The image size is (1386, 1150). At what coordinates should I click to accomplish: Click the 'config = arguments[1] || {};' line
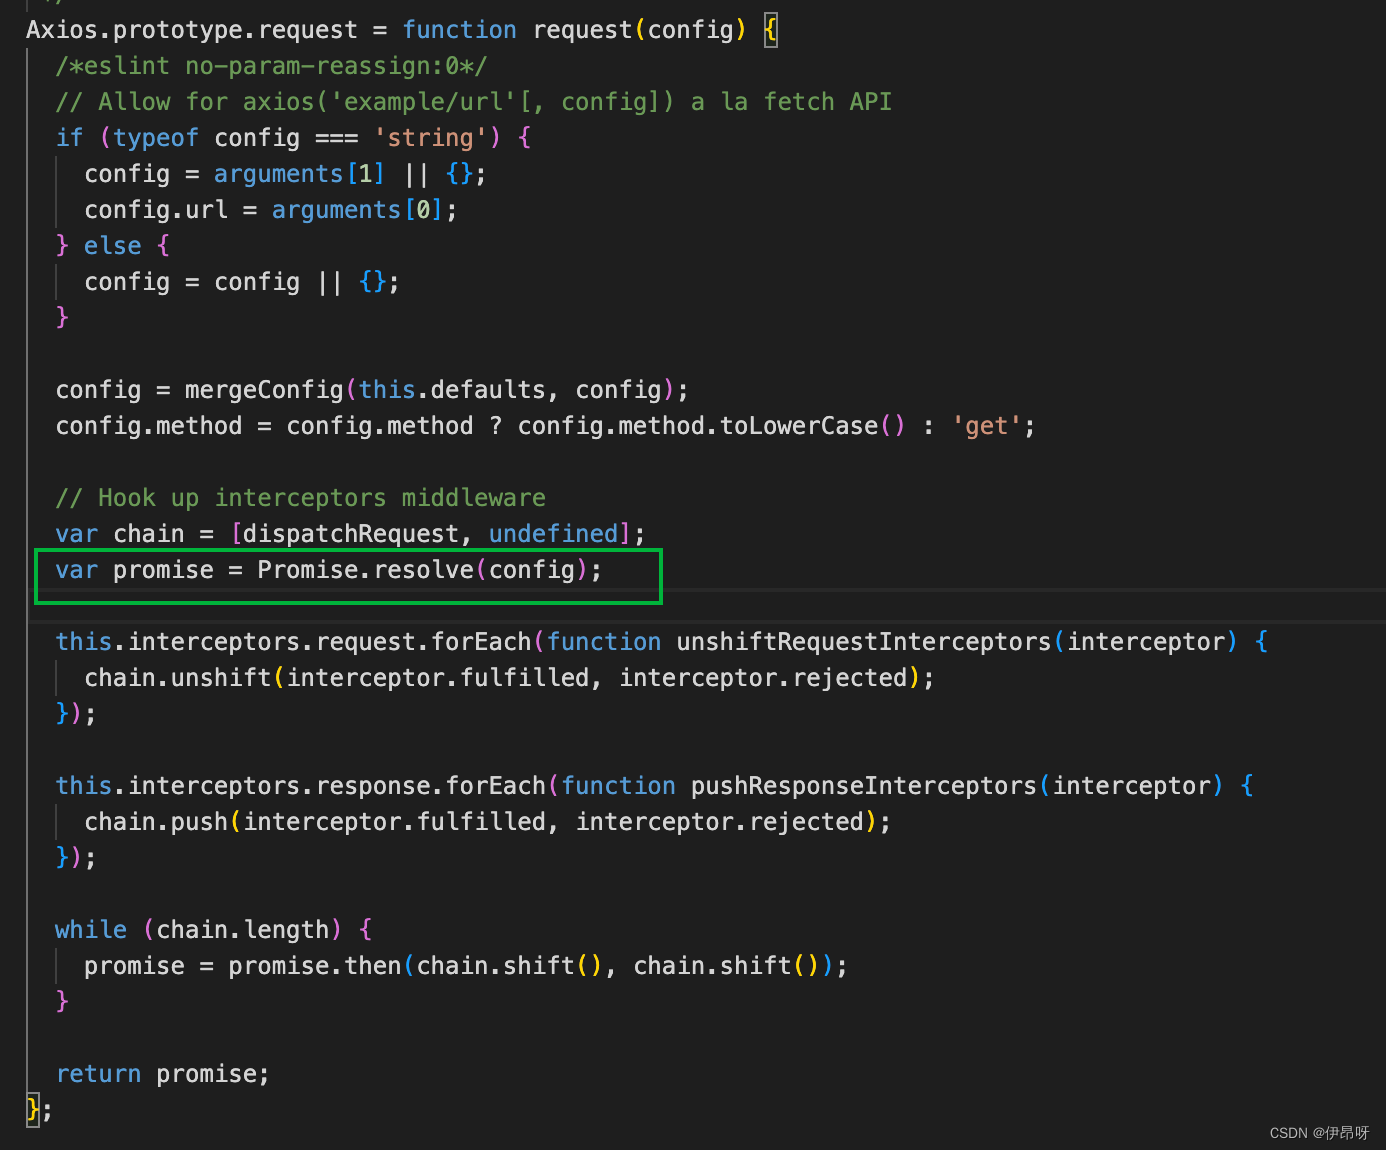285,174
